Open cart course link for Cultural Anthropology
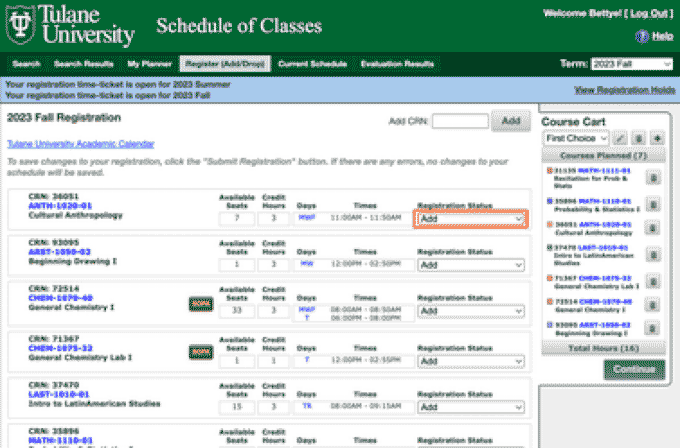Image resolution: width=680 pixels, height=448 pixels. tap(605, 225)
